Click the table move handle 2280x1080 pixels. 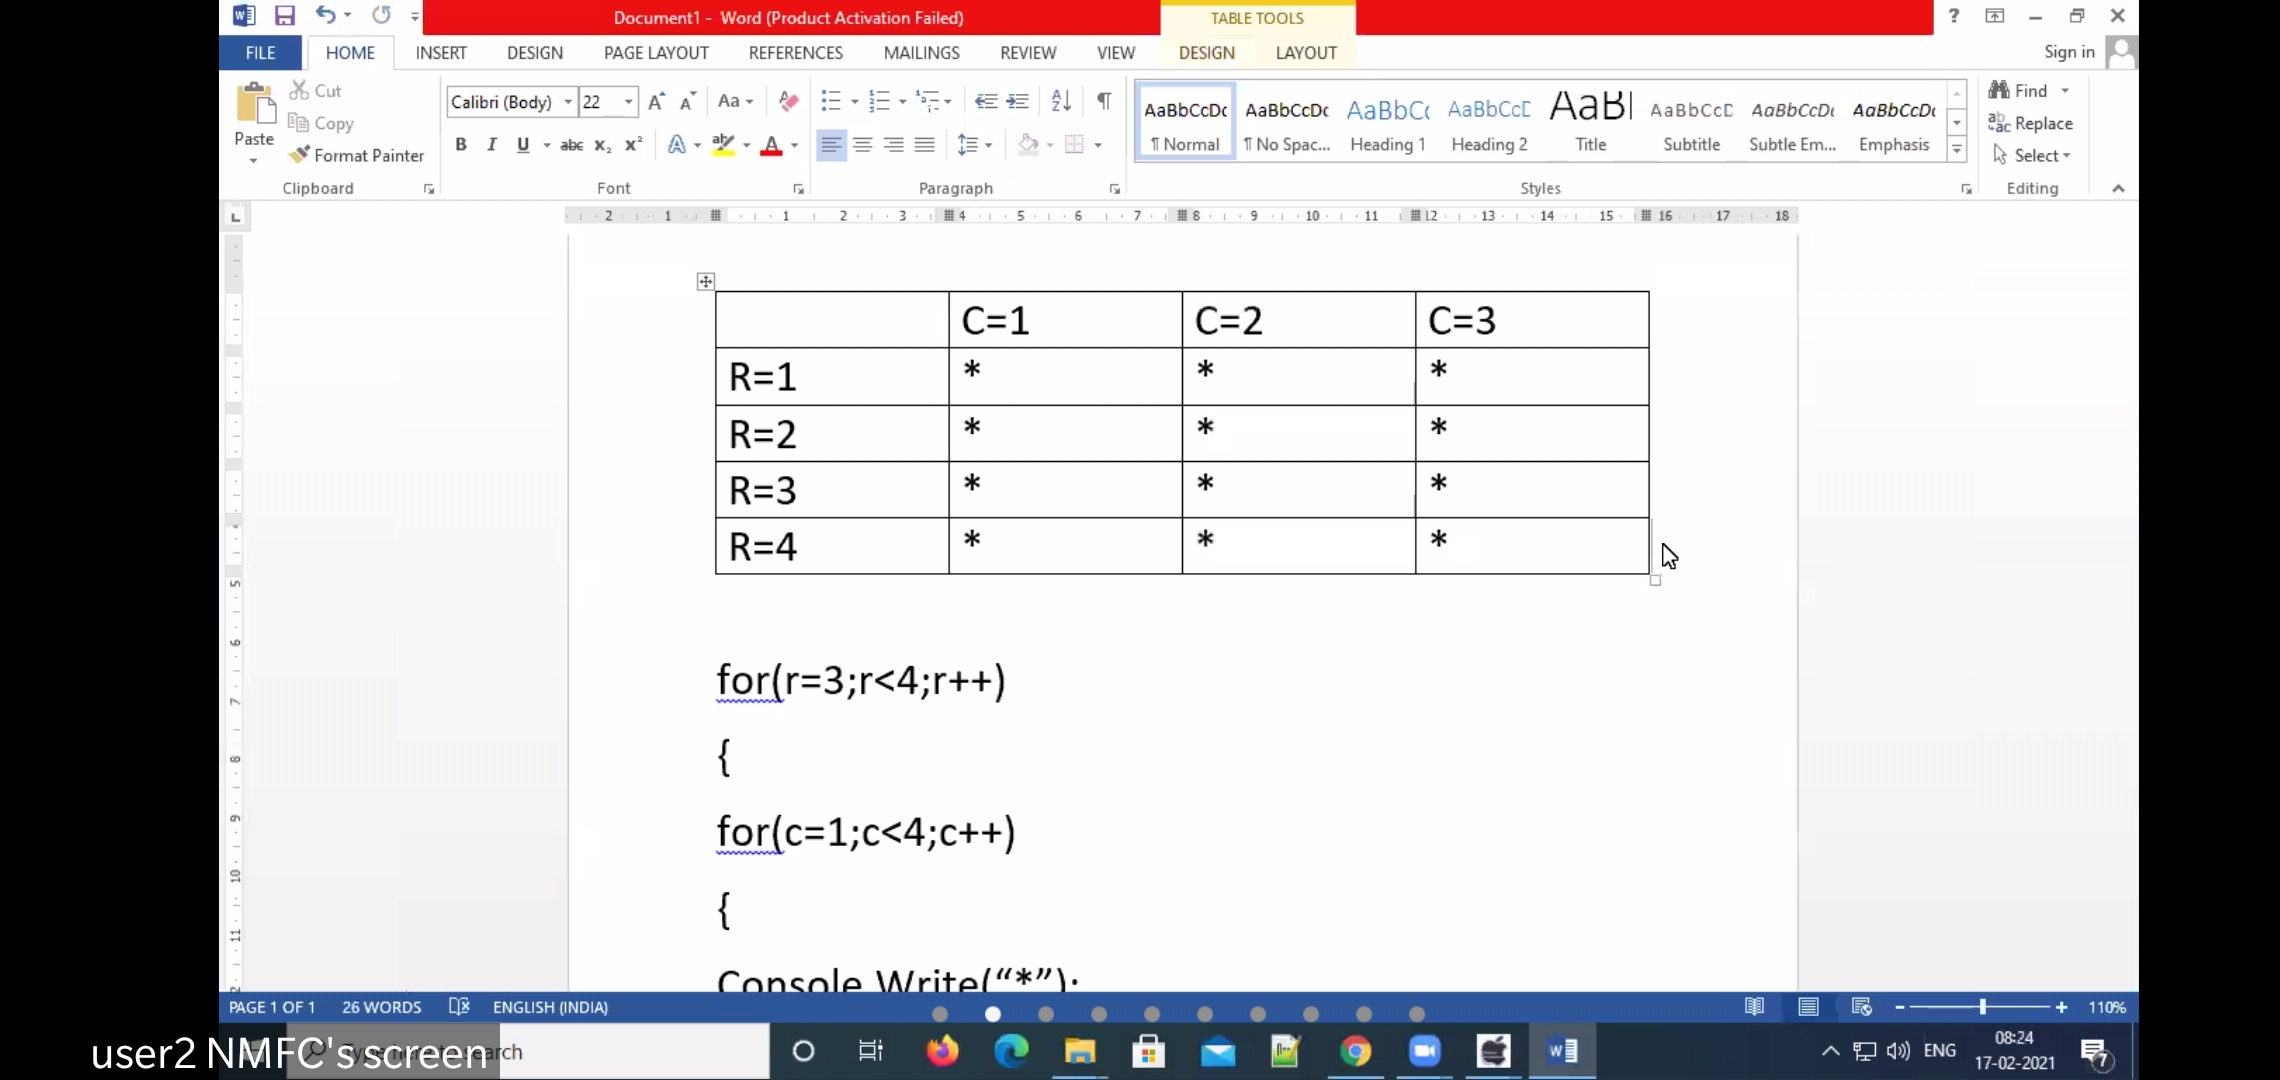point(706,282)
